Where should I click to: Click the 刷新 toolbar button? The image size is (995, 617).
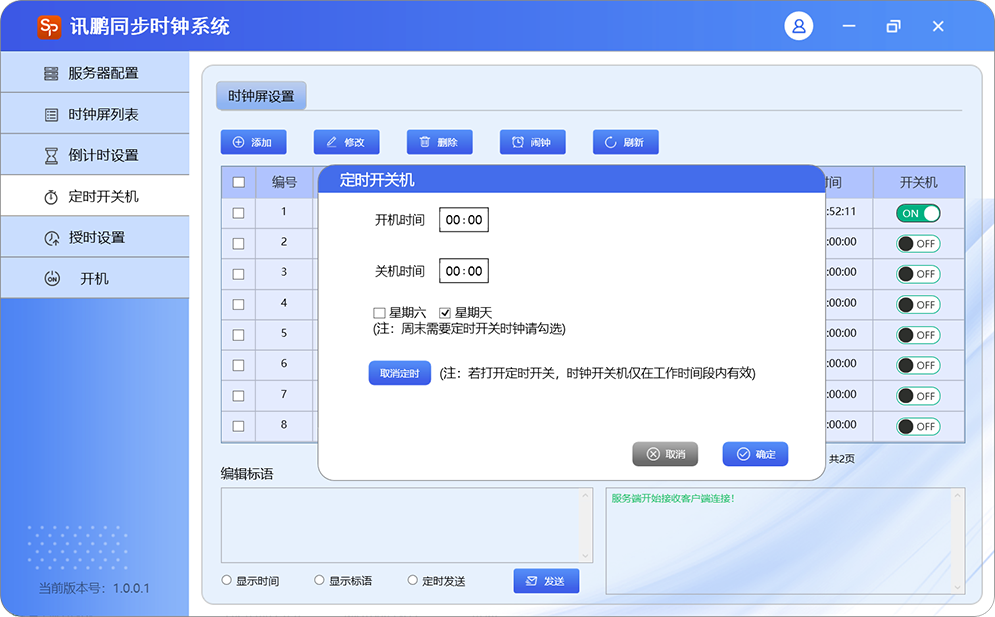tap(626, 142)
